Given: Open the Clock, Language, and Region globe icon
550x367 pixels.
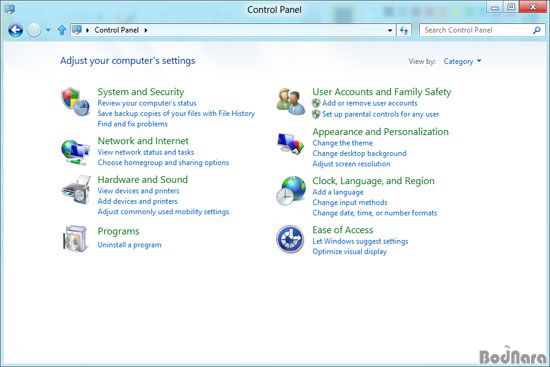Looking at the screenshot, I should 291,191.
